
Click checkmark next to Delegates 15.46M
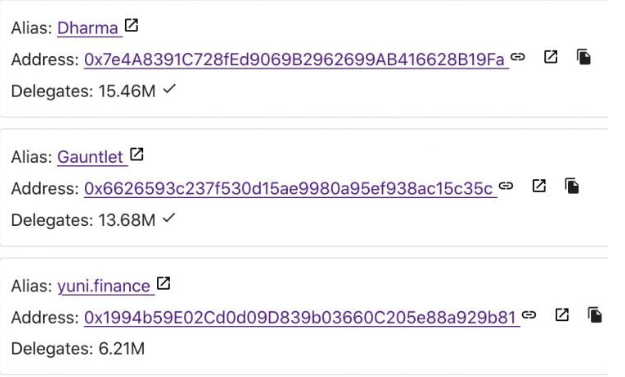(x=169, y=89)
